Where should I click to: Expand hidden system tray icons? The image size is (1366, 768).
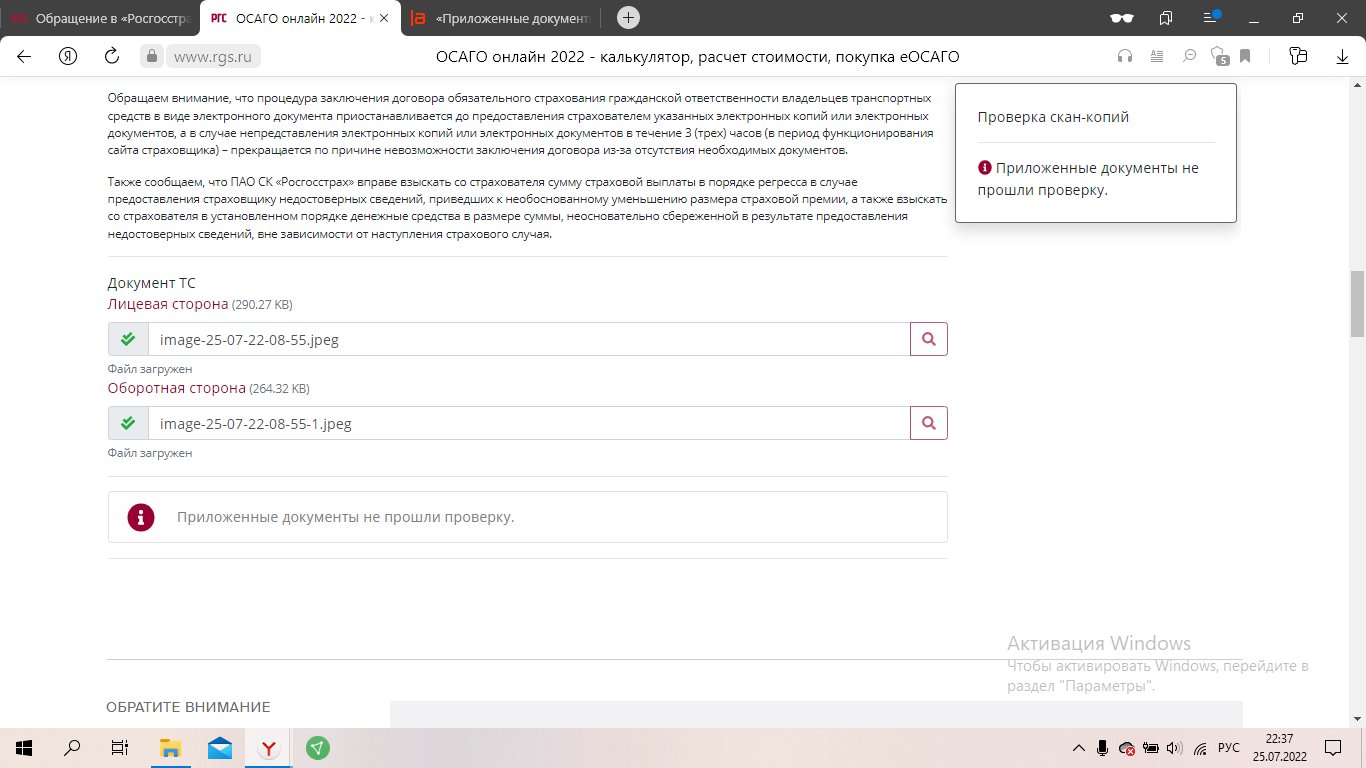pyautogui.click(x=1078, y=747)
